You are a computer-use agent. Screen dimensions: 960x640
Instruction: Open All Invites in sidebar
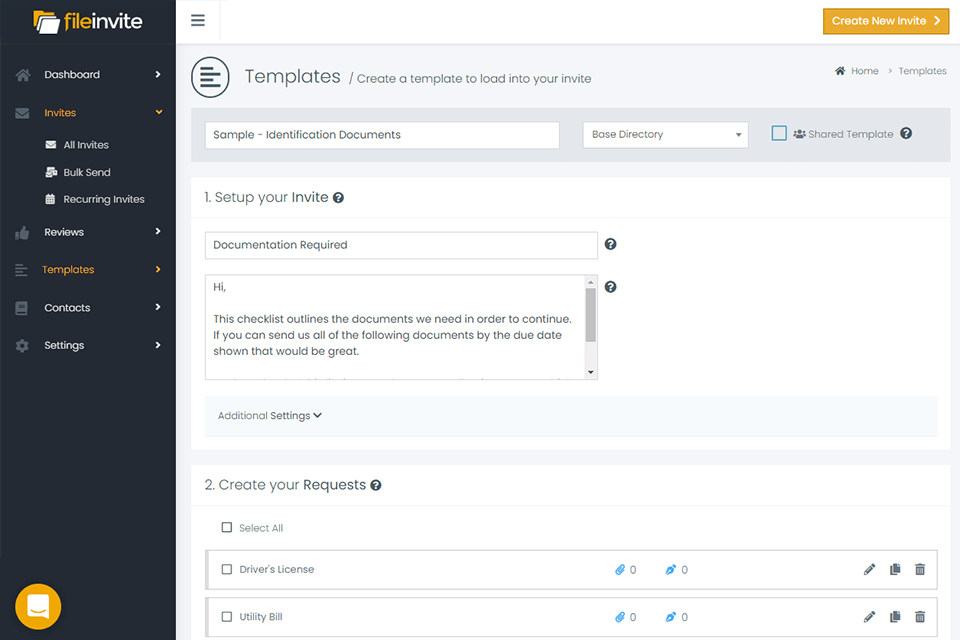(86, 145)
